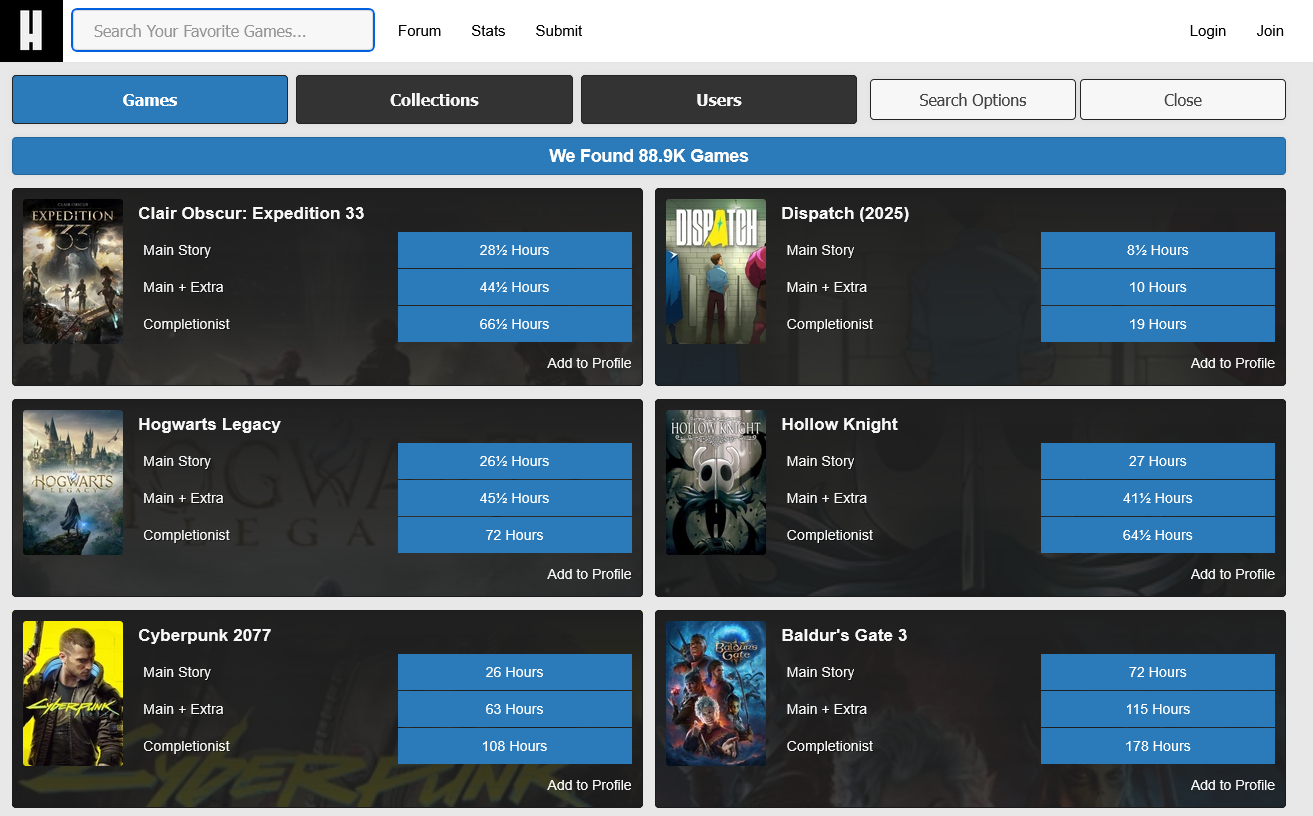Screen dimensions: 1313x816
Task: Click Cyberpunk 2077's '63 Hours' Main + Extra time
Action: pos(515,709)
